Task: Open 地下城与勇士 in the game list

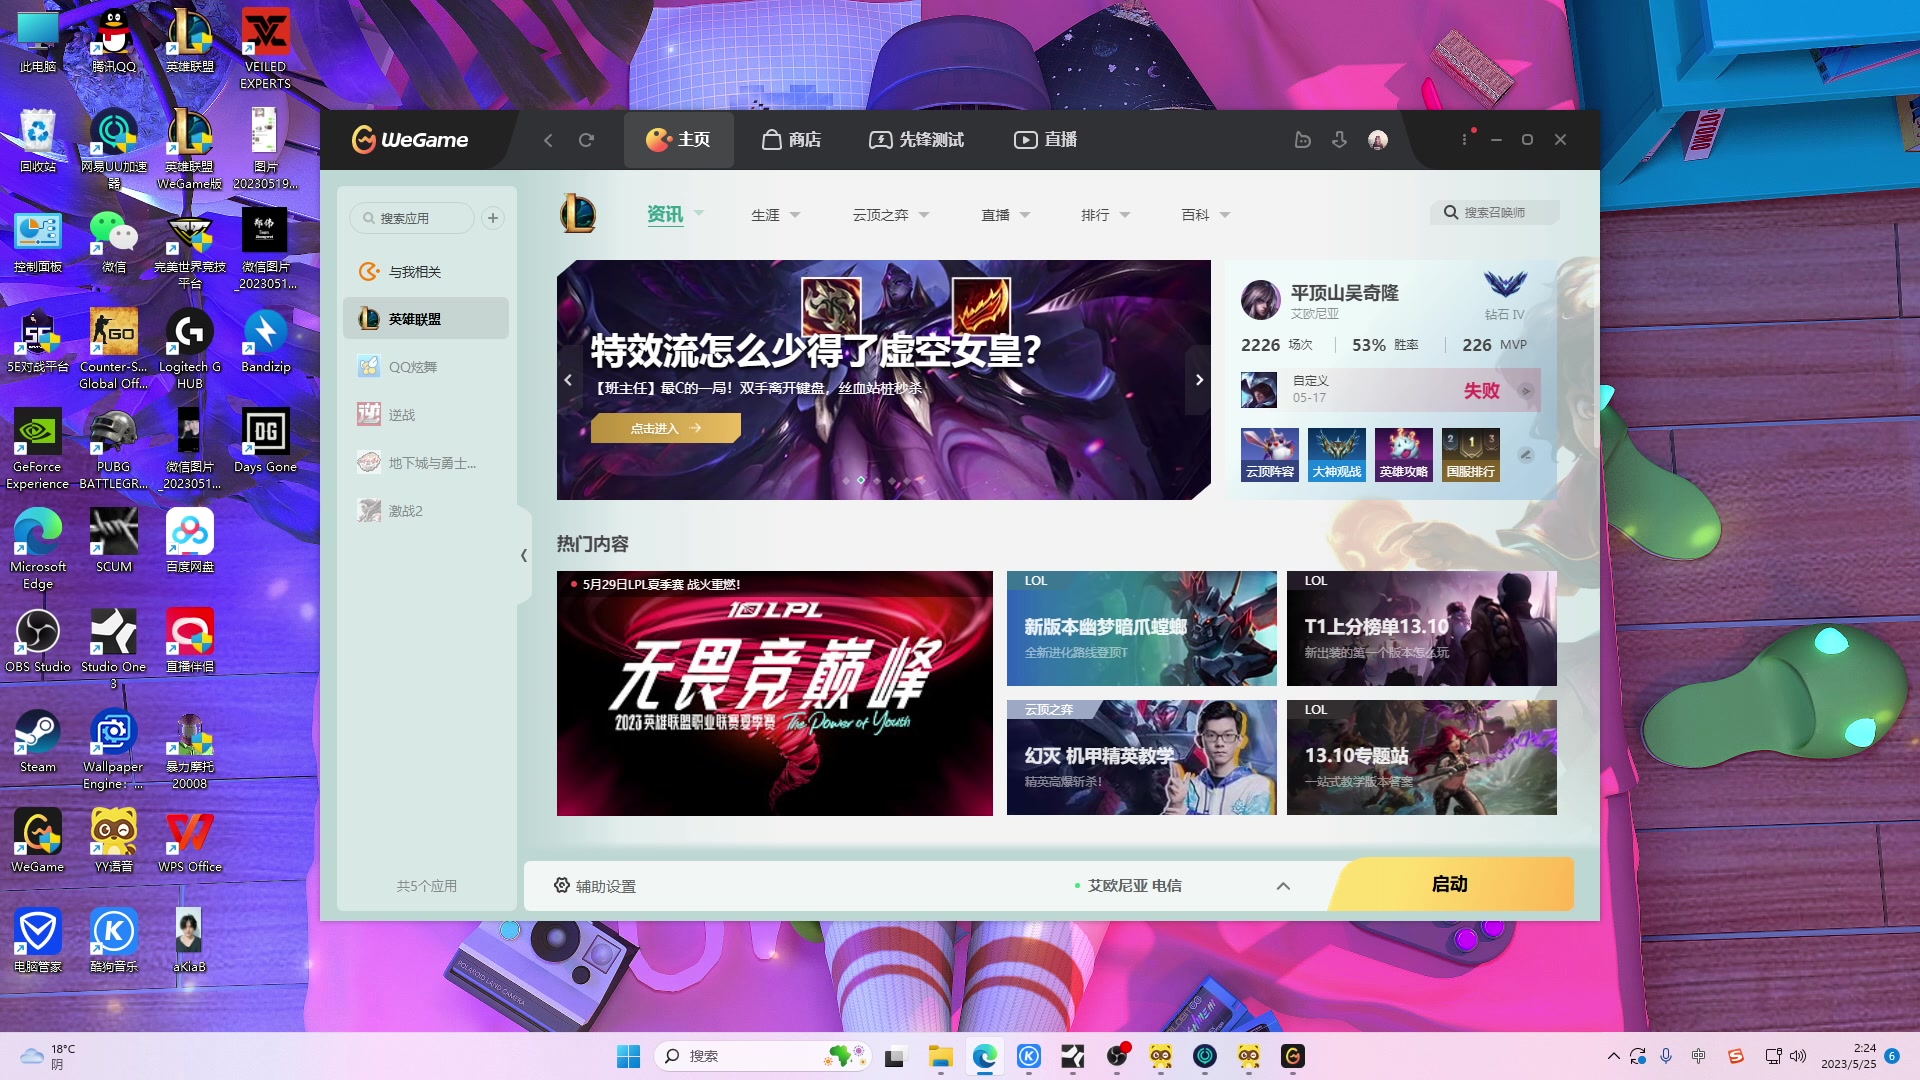Action: tap(427, 462)
